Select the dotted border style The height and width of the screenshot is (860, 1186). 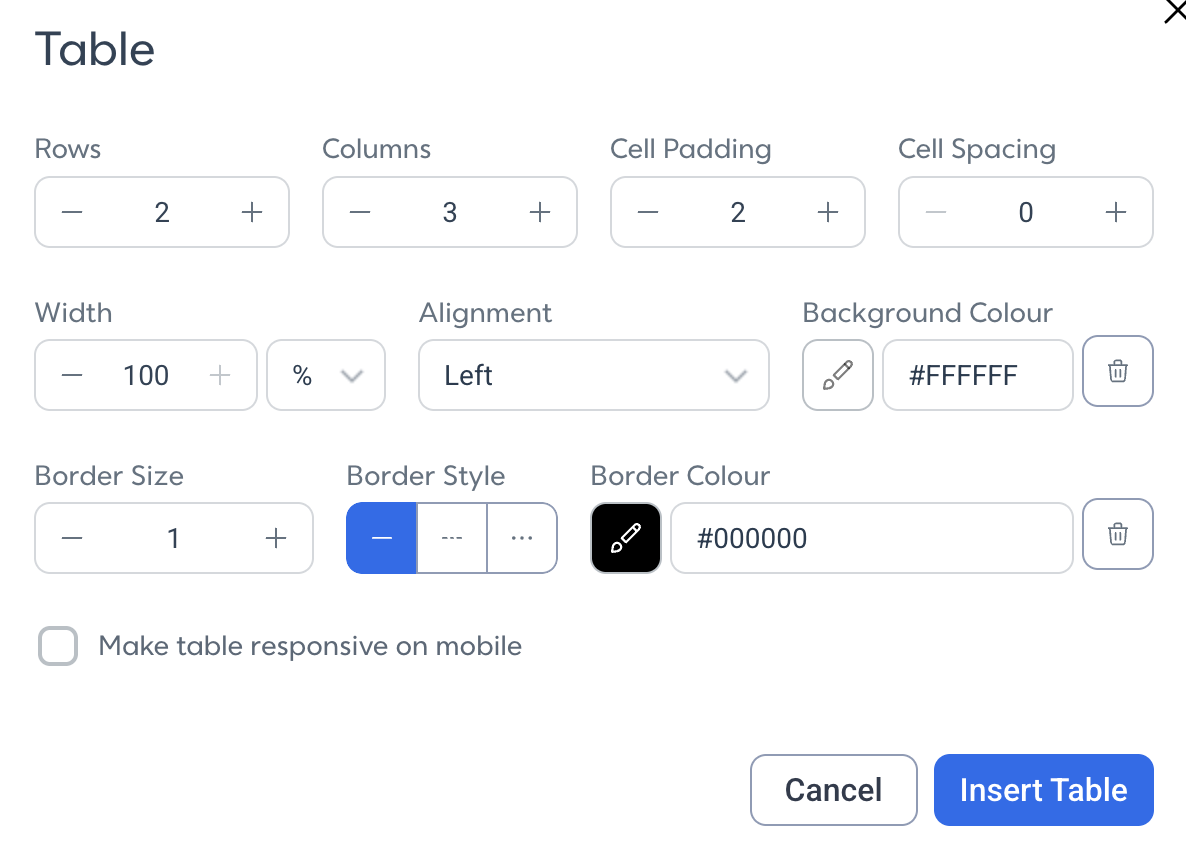[x=522, y=538]
